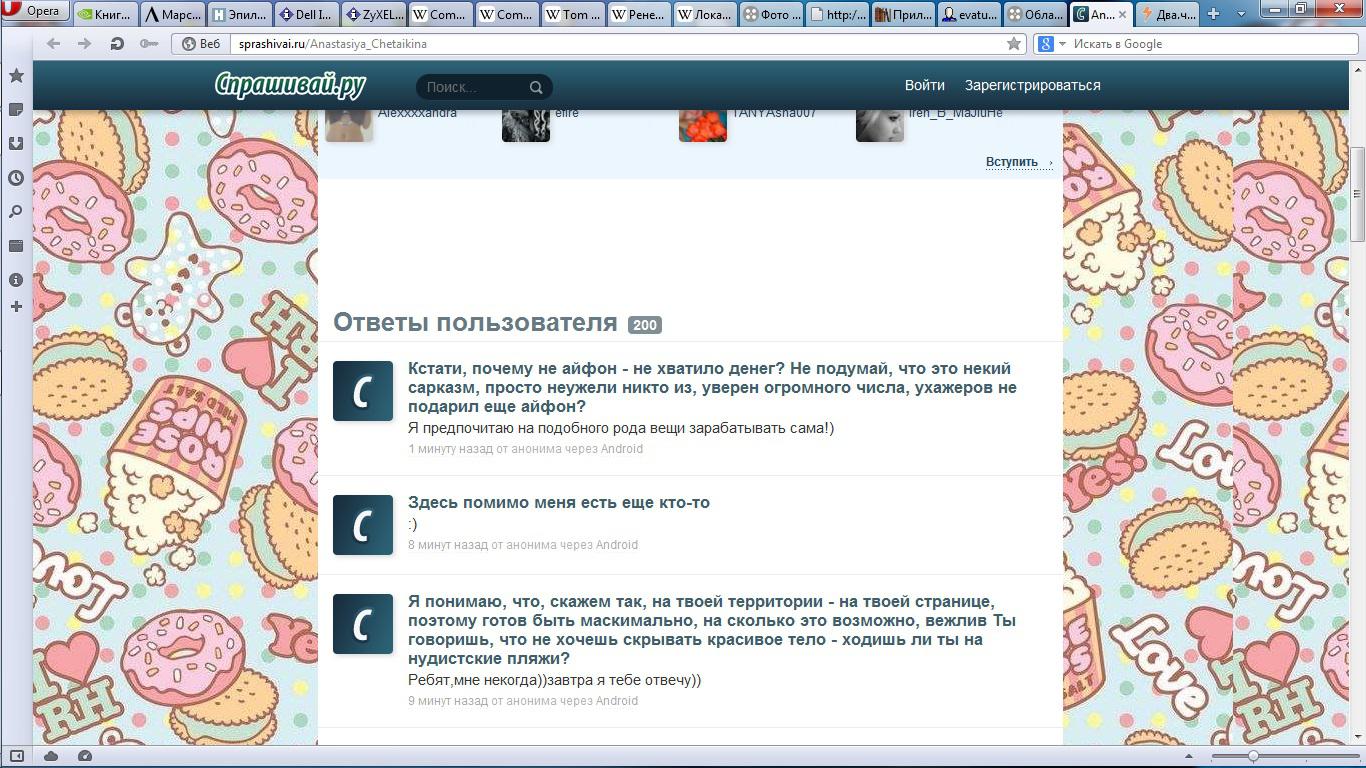
Task: Click the '200' answers count badge
Action: 645,324
